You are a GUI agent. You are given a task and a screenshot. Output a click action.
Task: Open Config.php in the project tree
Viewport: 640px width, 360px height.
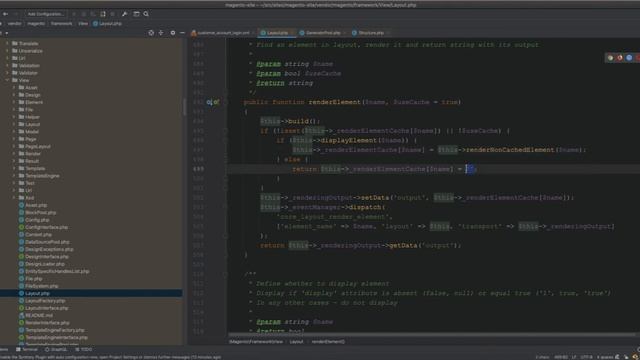[x=34, y=220]
